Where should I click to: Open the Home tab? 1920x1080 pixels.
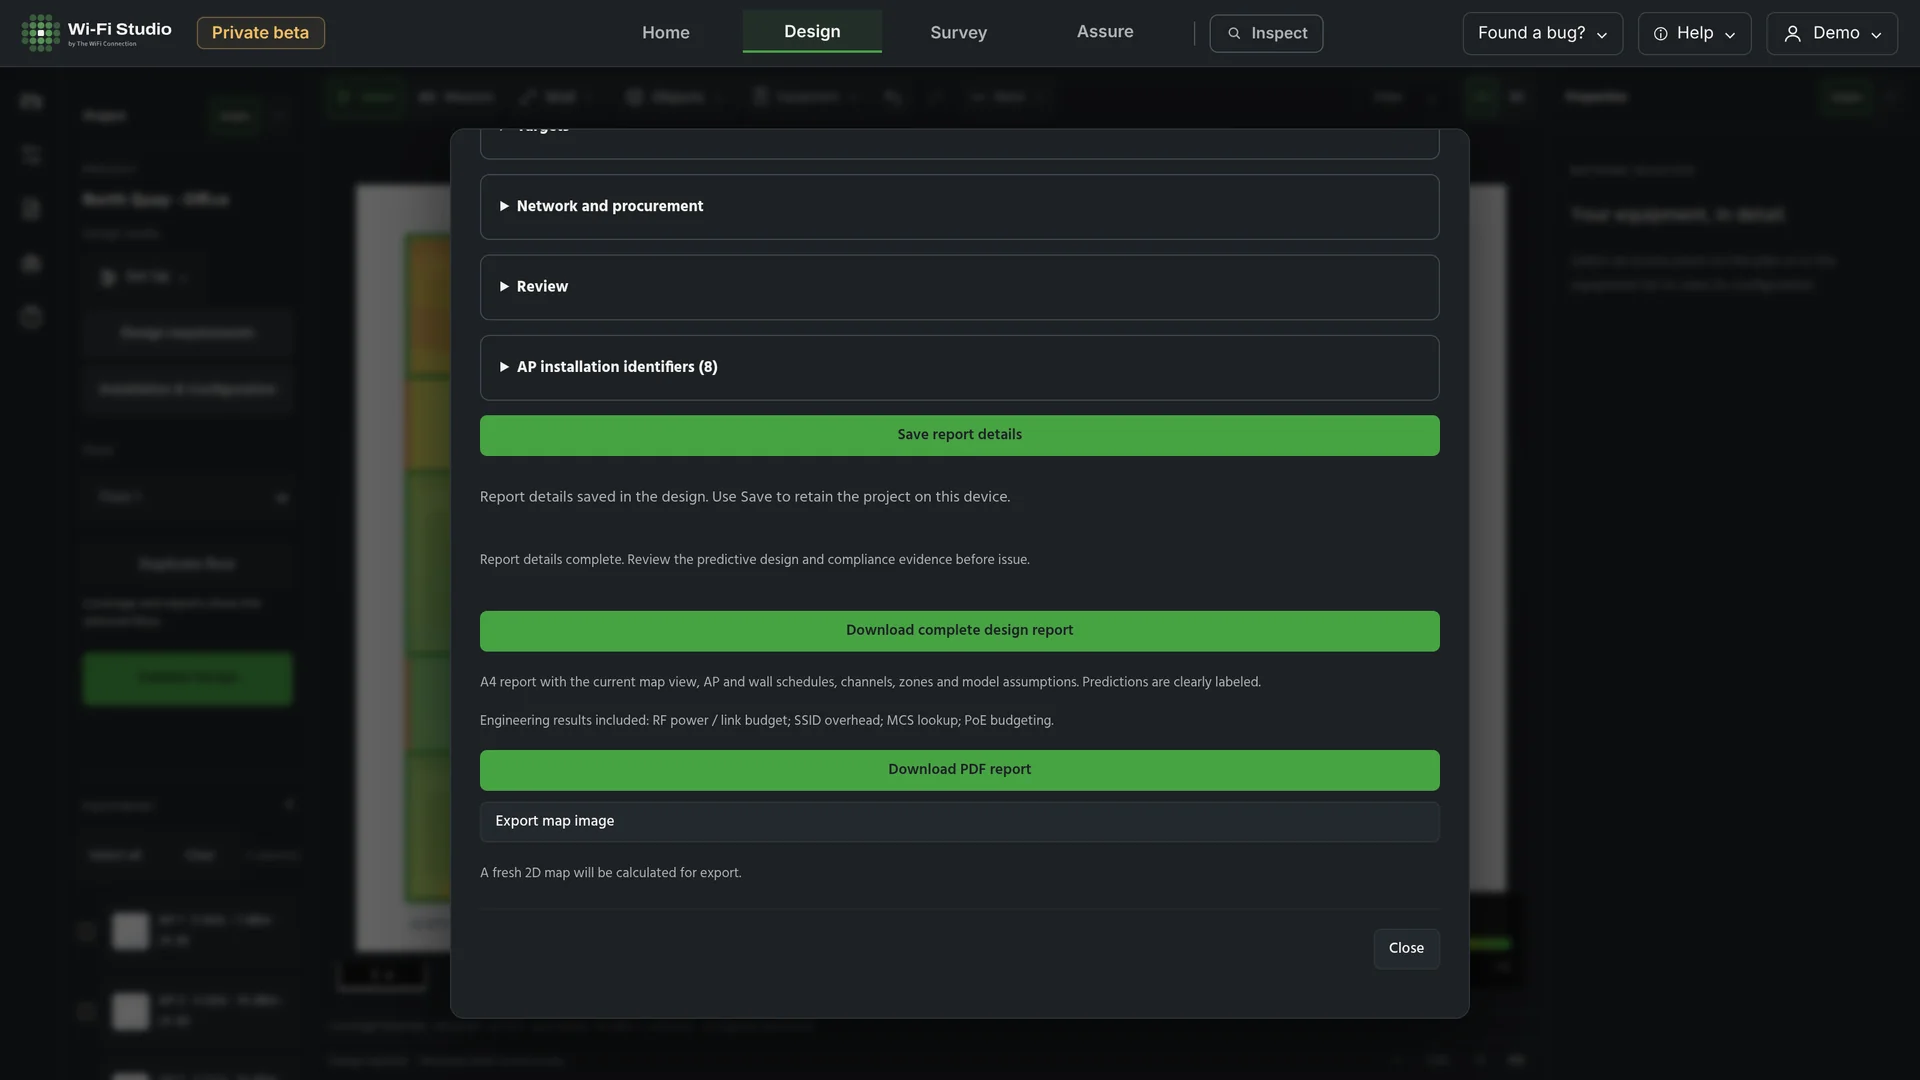665,33
